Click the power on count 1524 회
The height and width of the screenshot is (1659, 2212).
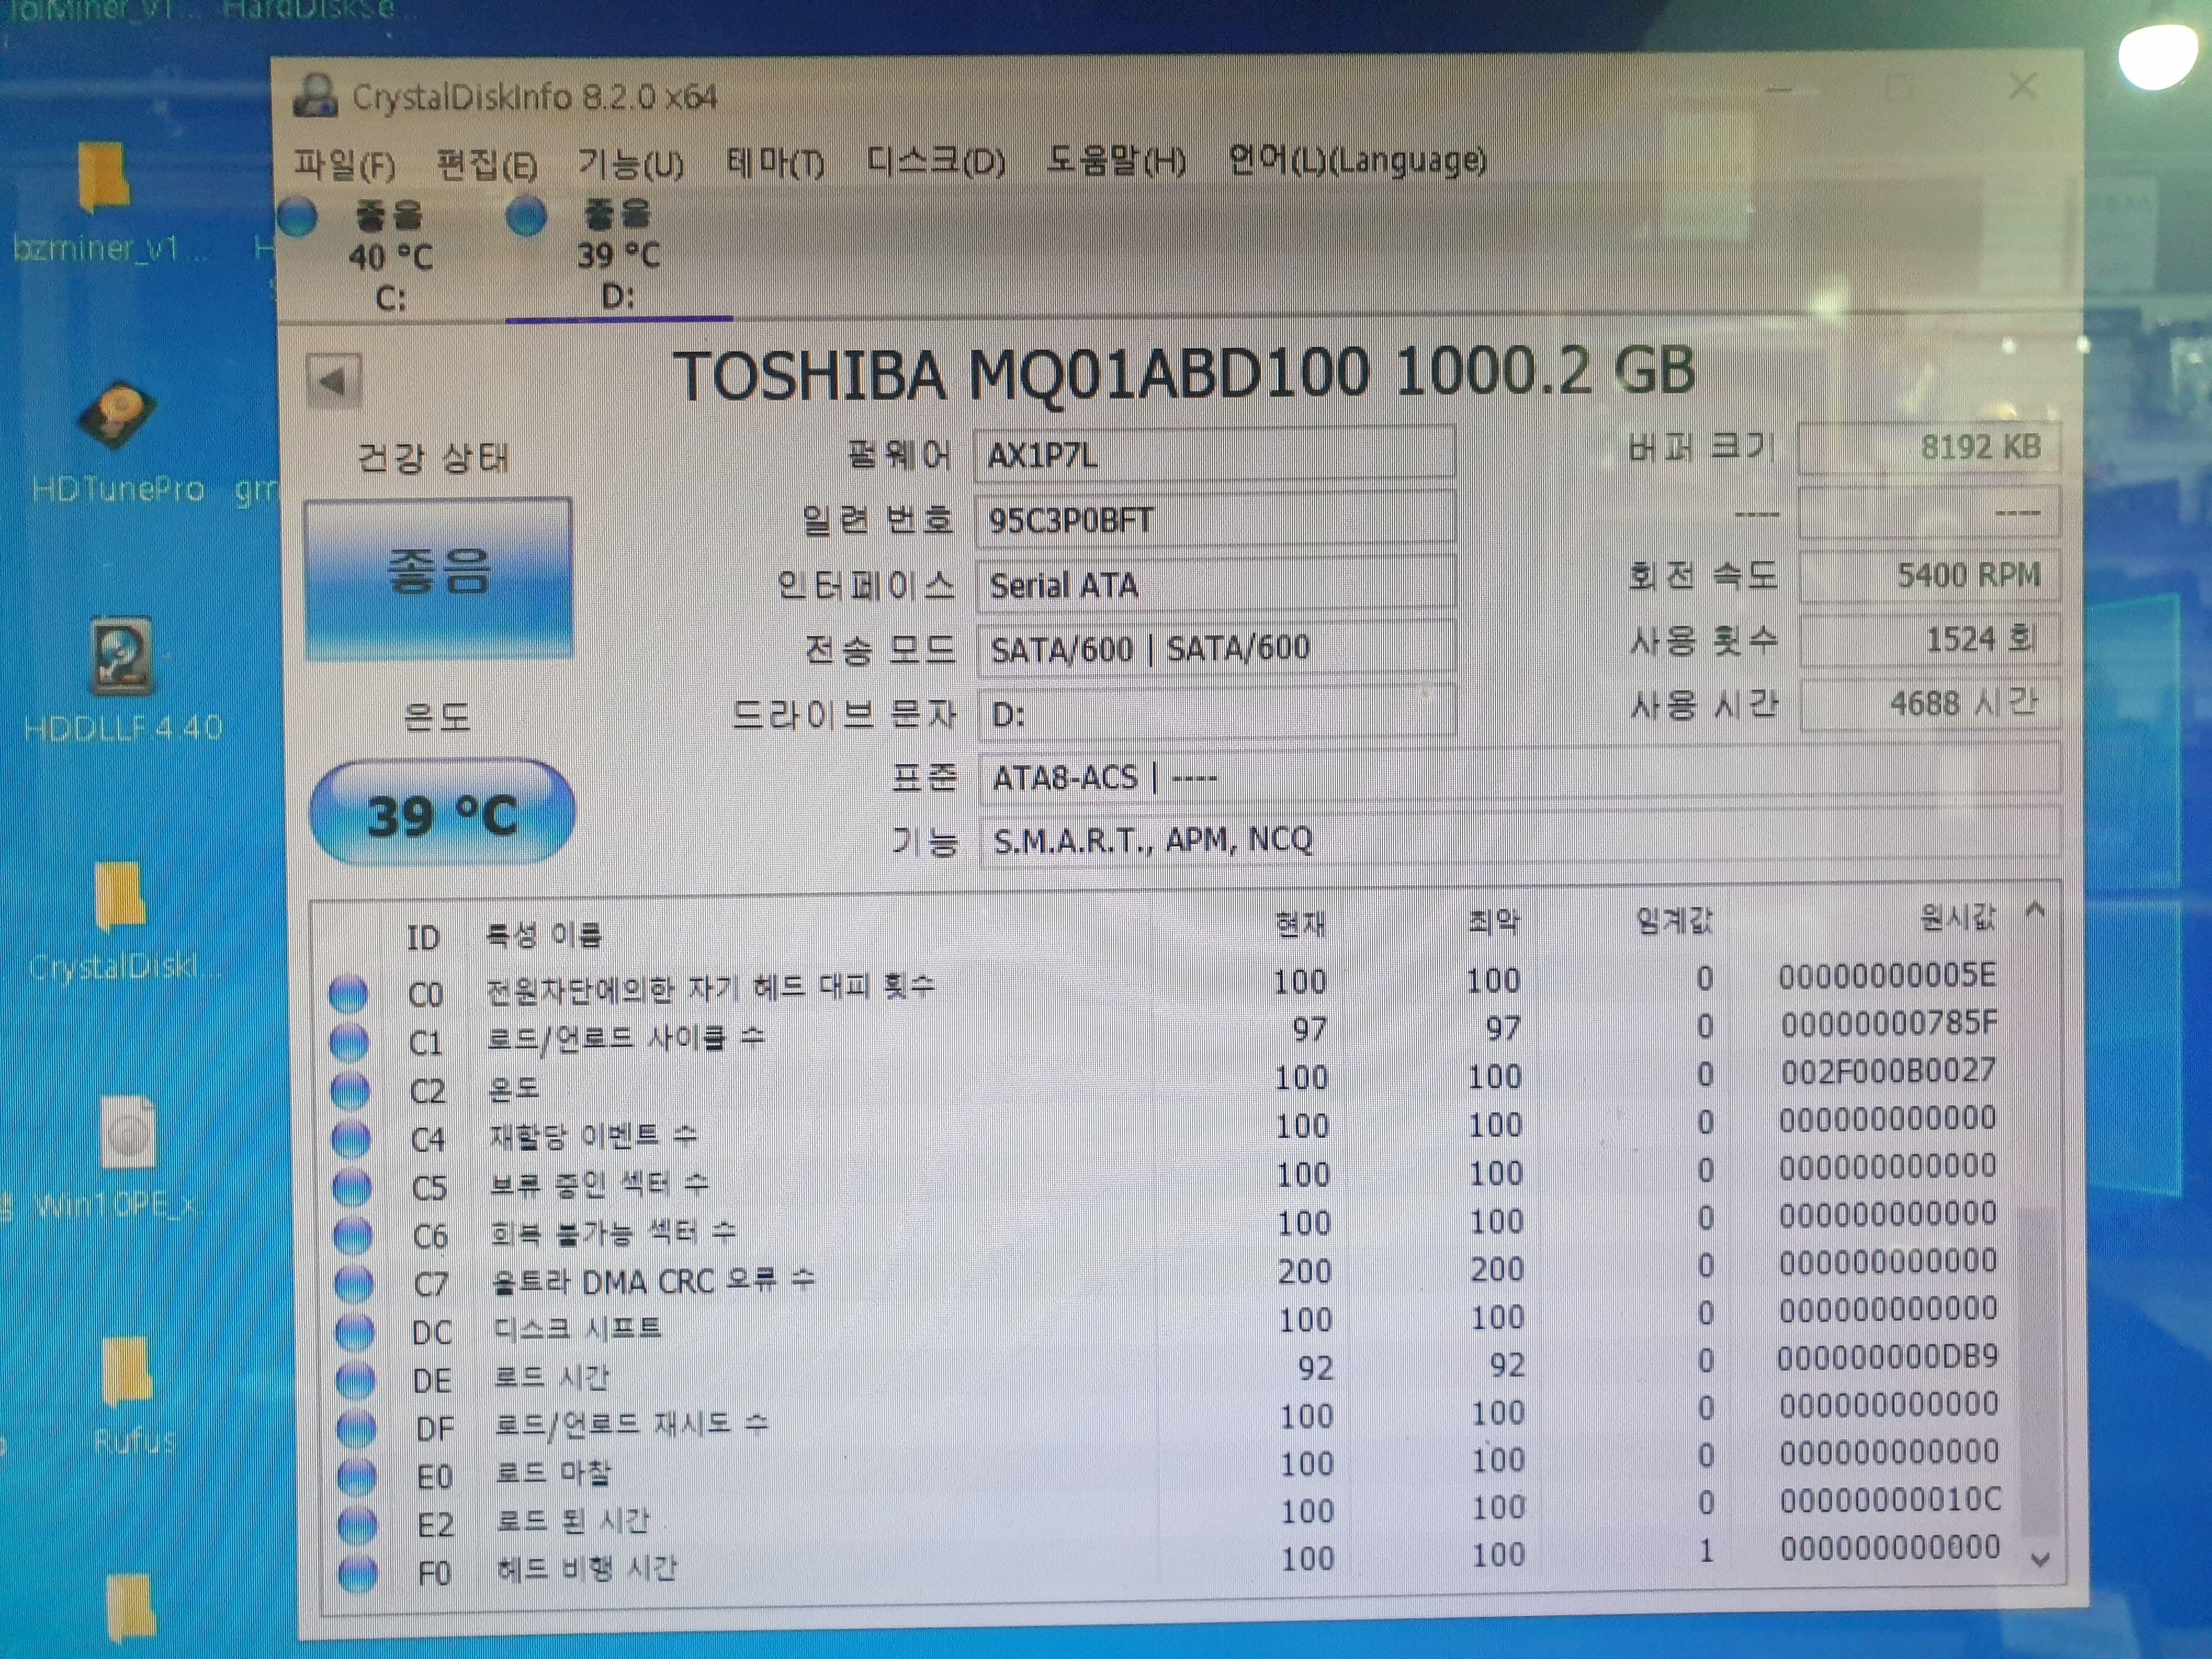click(x=1930, y=639)
